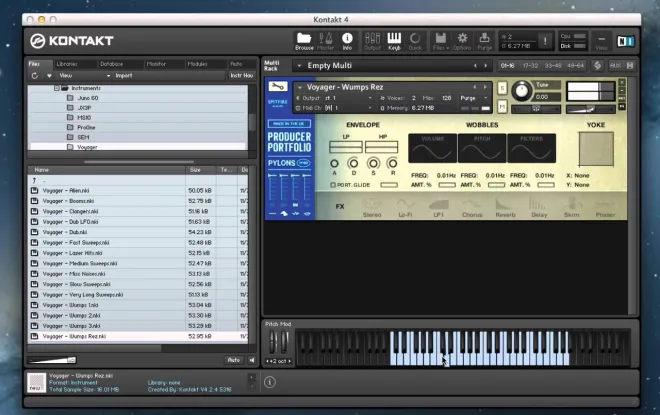This screenshot has width=660, height=415.
Task: Click the Purge icon in main toolbar
Action: [484, 41]
